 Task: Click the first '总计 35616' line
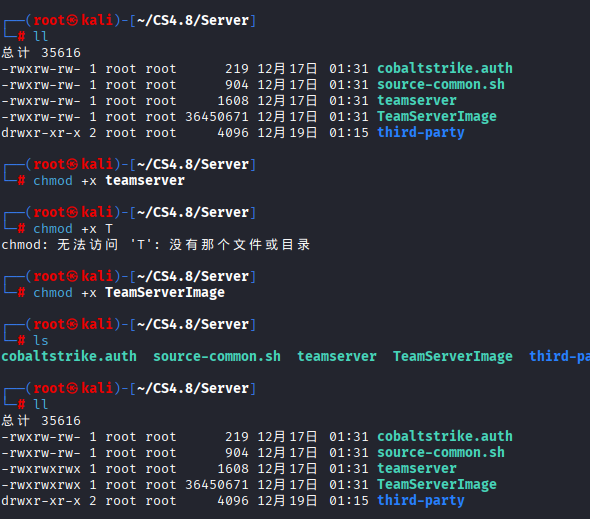click(x=41, y=53)
